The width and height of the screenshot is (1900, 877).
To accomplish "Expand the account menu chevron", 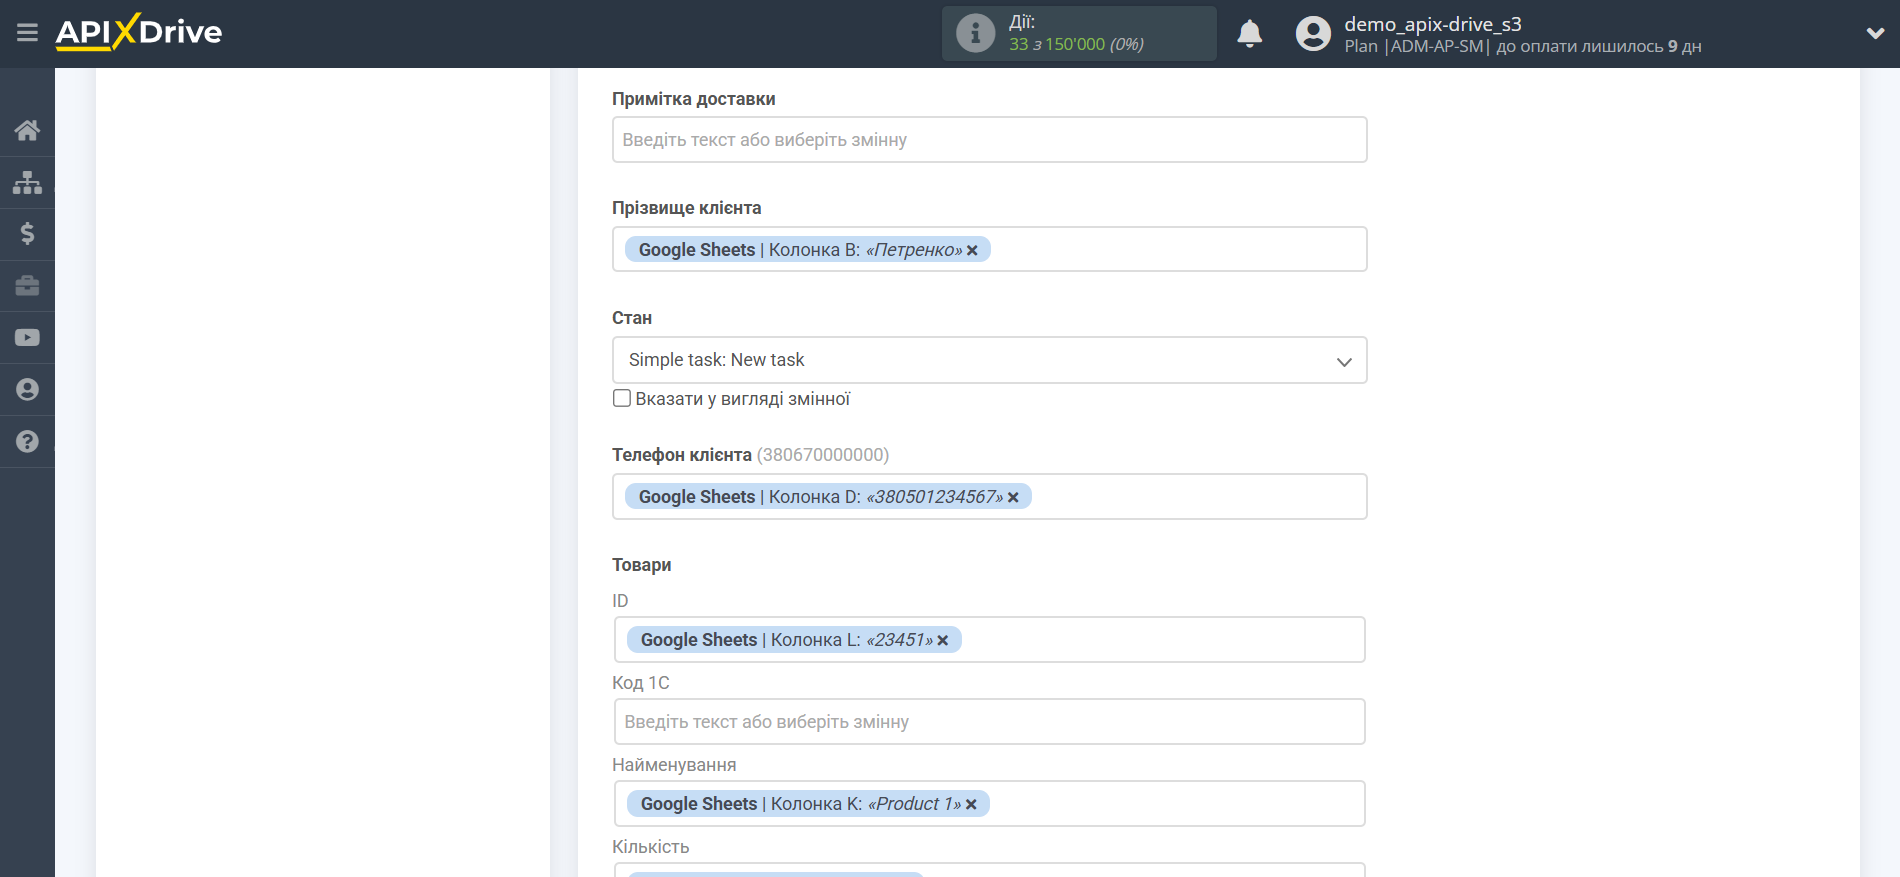I will click(1875, 33).
